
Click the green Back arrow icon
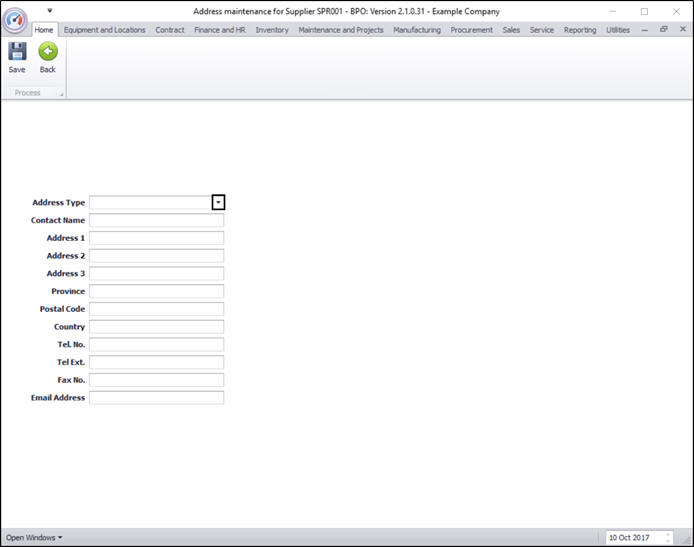[x=48, y=52]
